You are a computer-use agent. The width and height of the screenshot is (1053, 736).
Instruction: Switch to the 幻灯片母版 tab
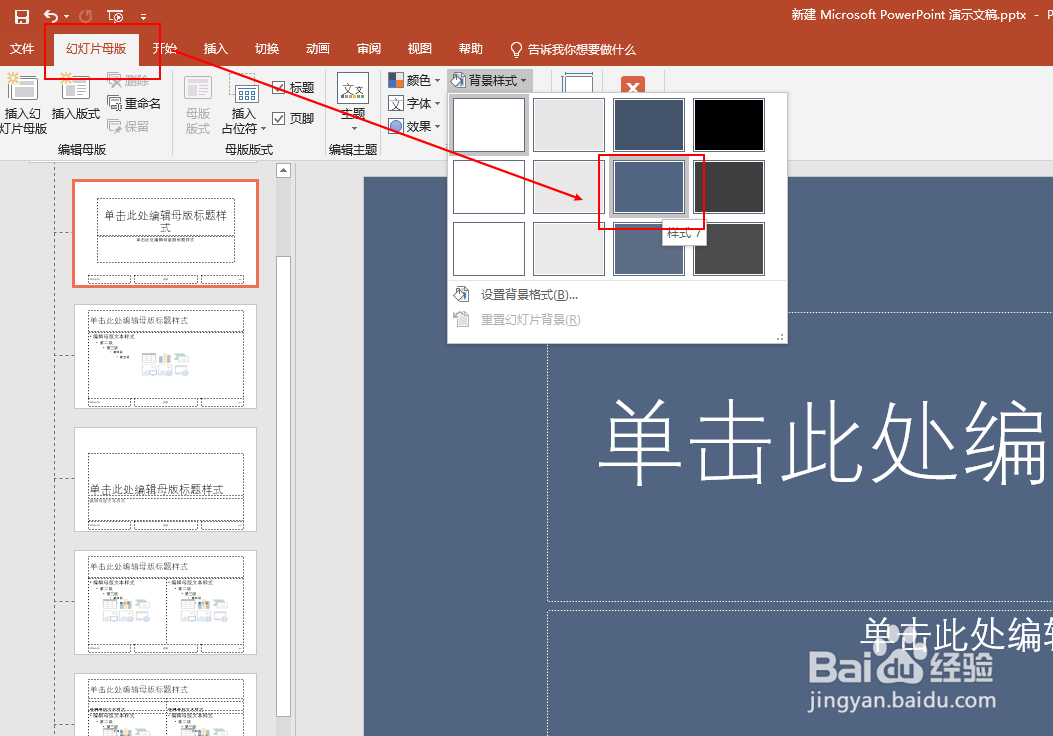(96, 48)
